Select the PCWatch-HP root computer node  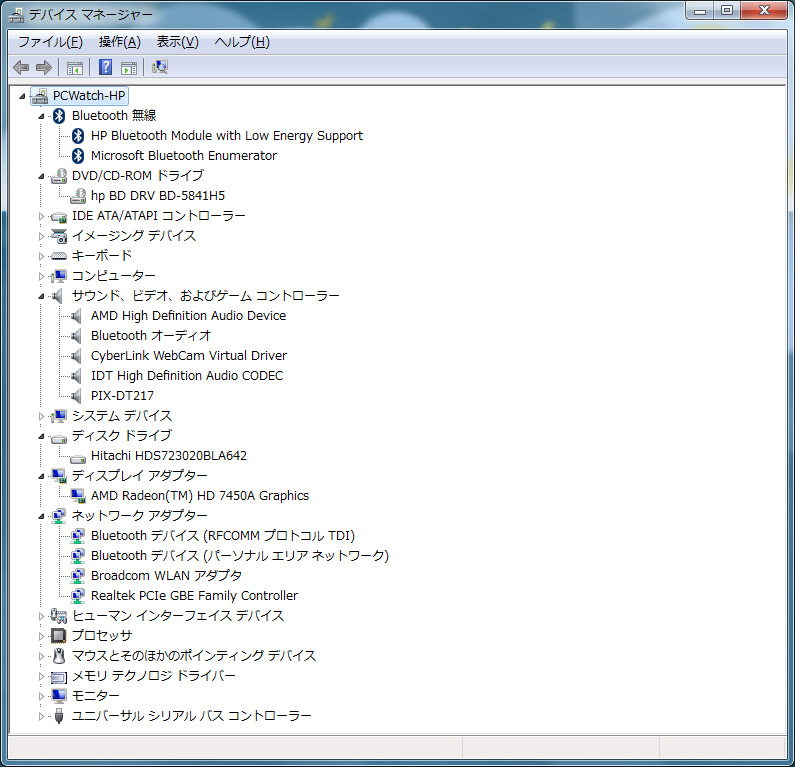89,96
